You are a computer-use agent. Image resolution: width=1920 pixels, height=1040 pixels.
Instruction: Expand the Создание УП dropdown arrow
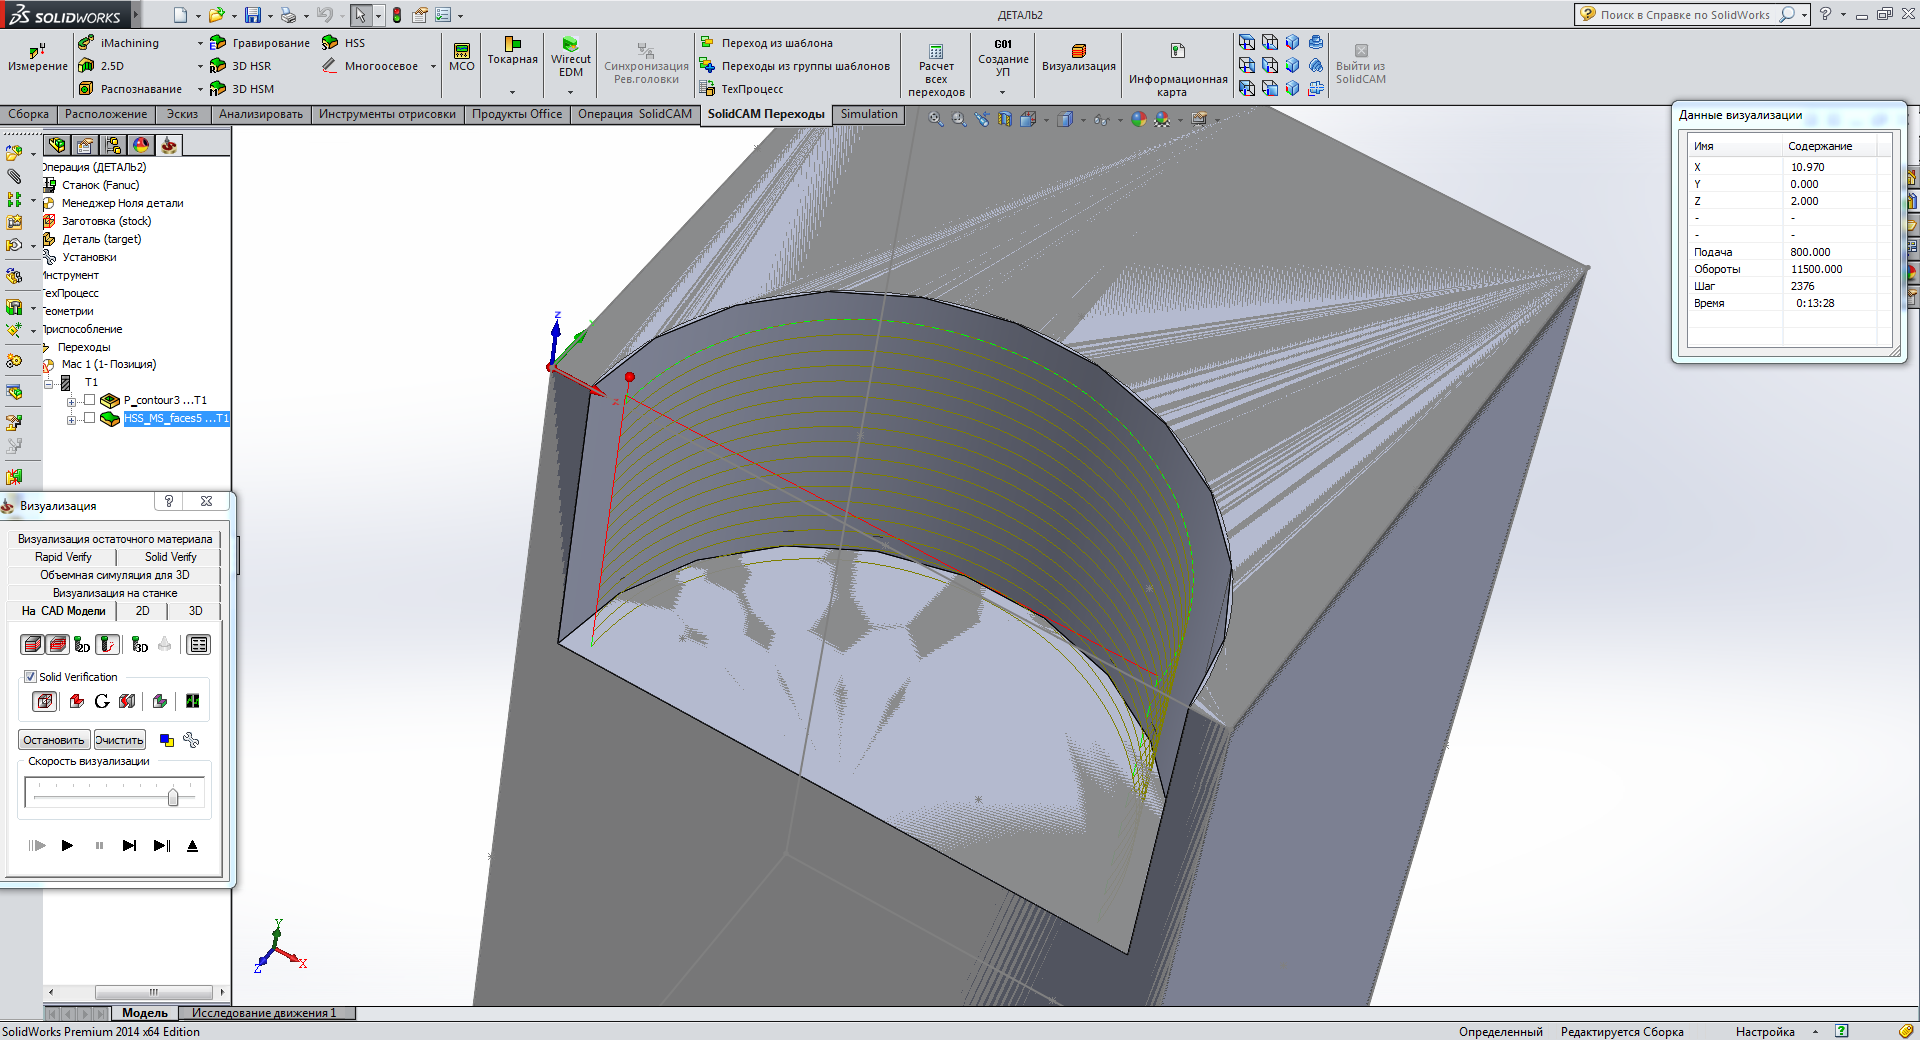click(1003, 92)
